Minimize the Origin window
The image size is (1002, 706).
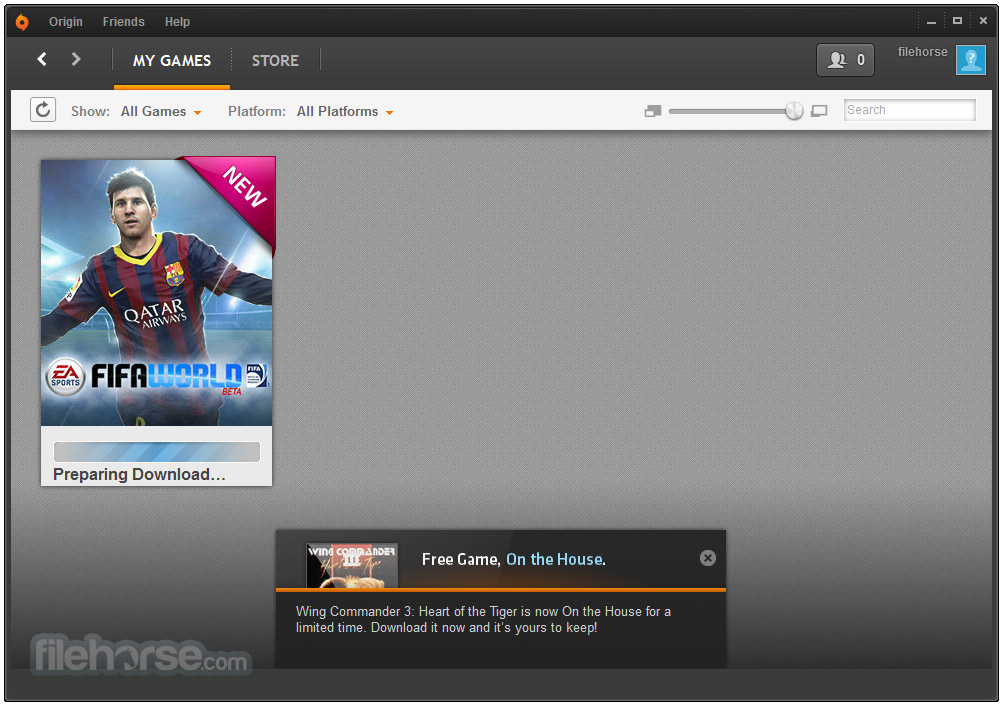tap(931, 21)
